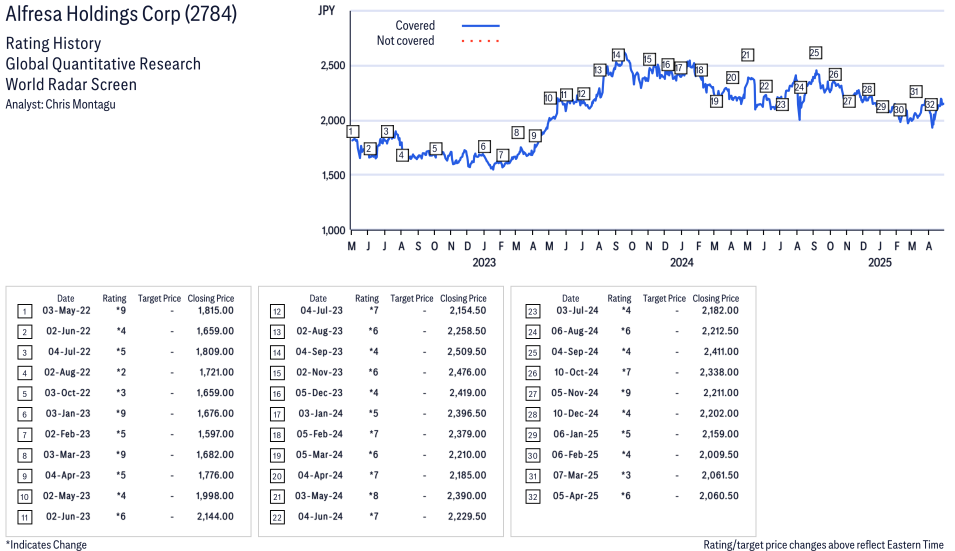Click the 06-Aug-24 date cell

coord(575,331)
